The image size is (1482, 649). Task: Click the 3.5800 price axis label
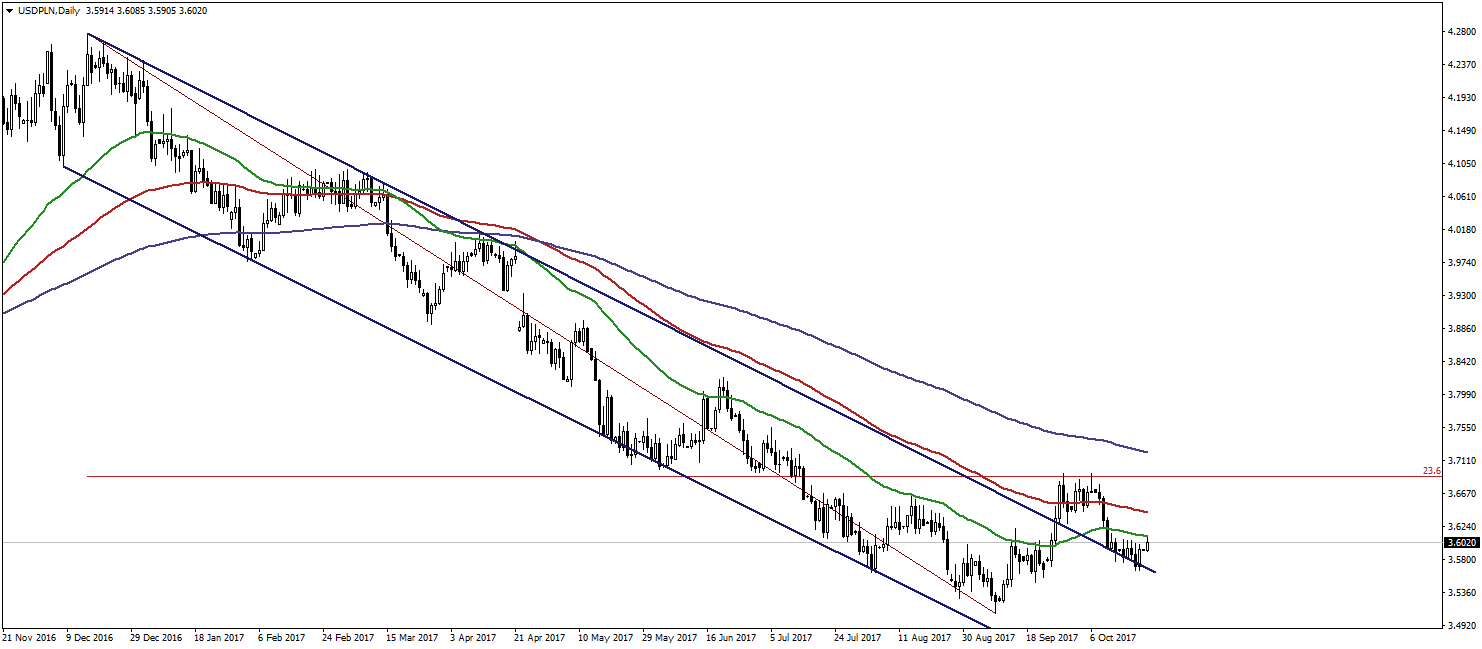(x=1461, y=560)
